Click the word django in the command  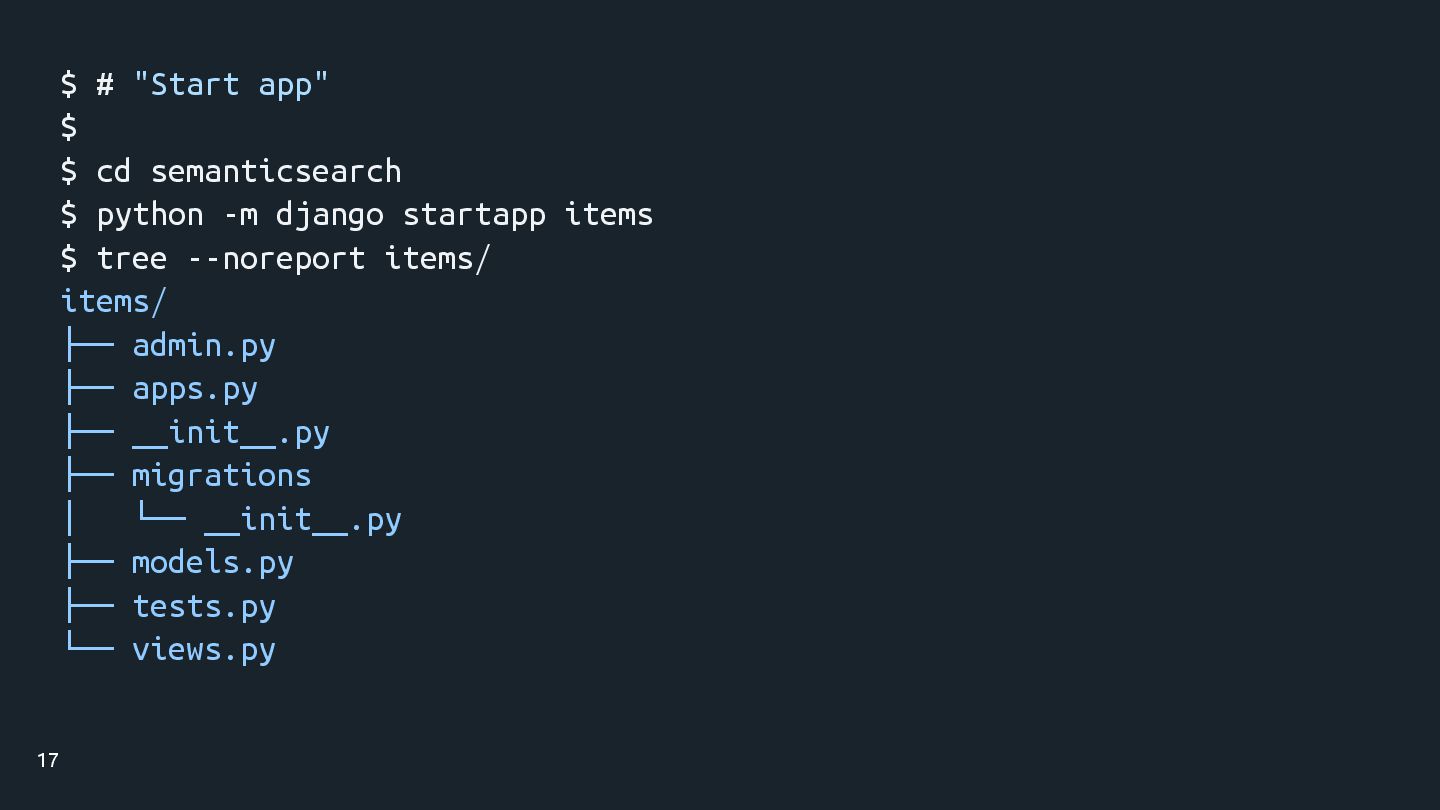pyautogui.click(x=329, y=214)
